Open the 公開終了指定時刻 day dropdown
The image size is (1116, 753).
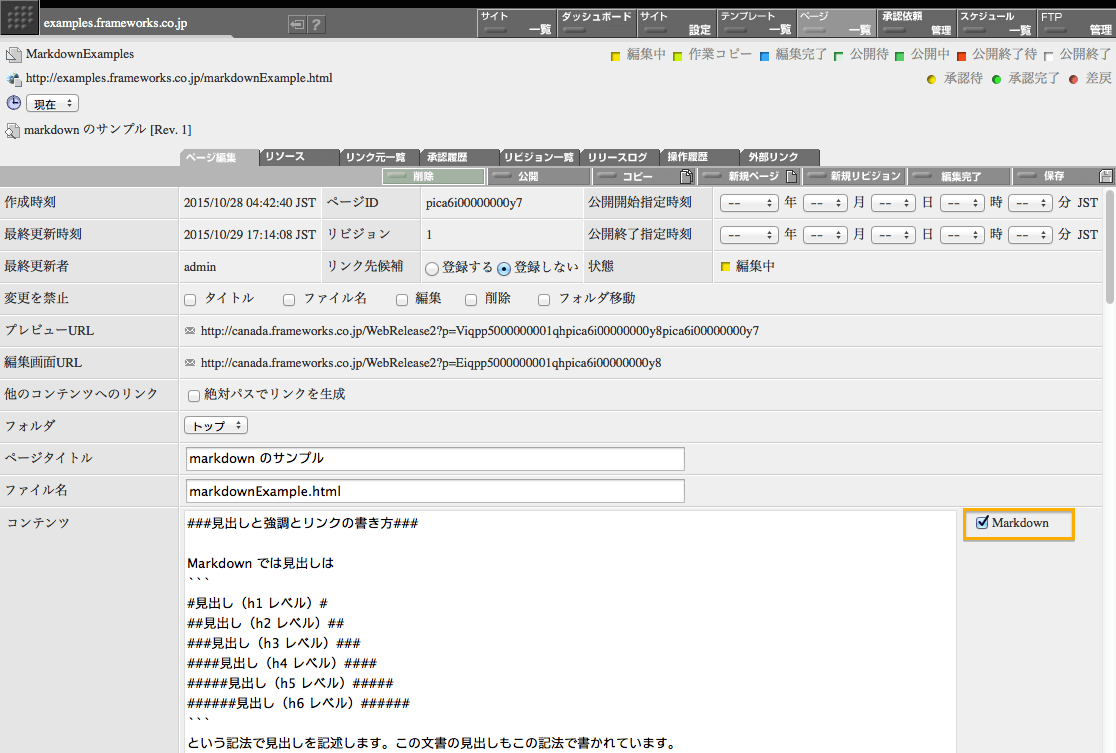tap(893, 235)
